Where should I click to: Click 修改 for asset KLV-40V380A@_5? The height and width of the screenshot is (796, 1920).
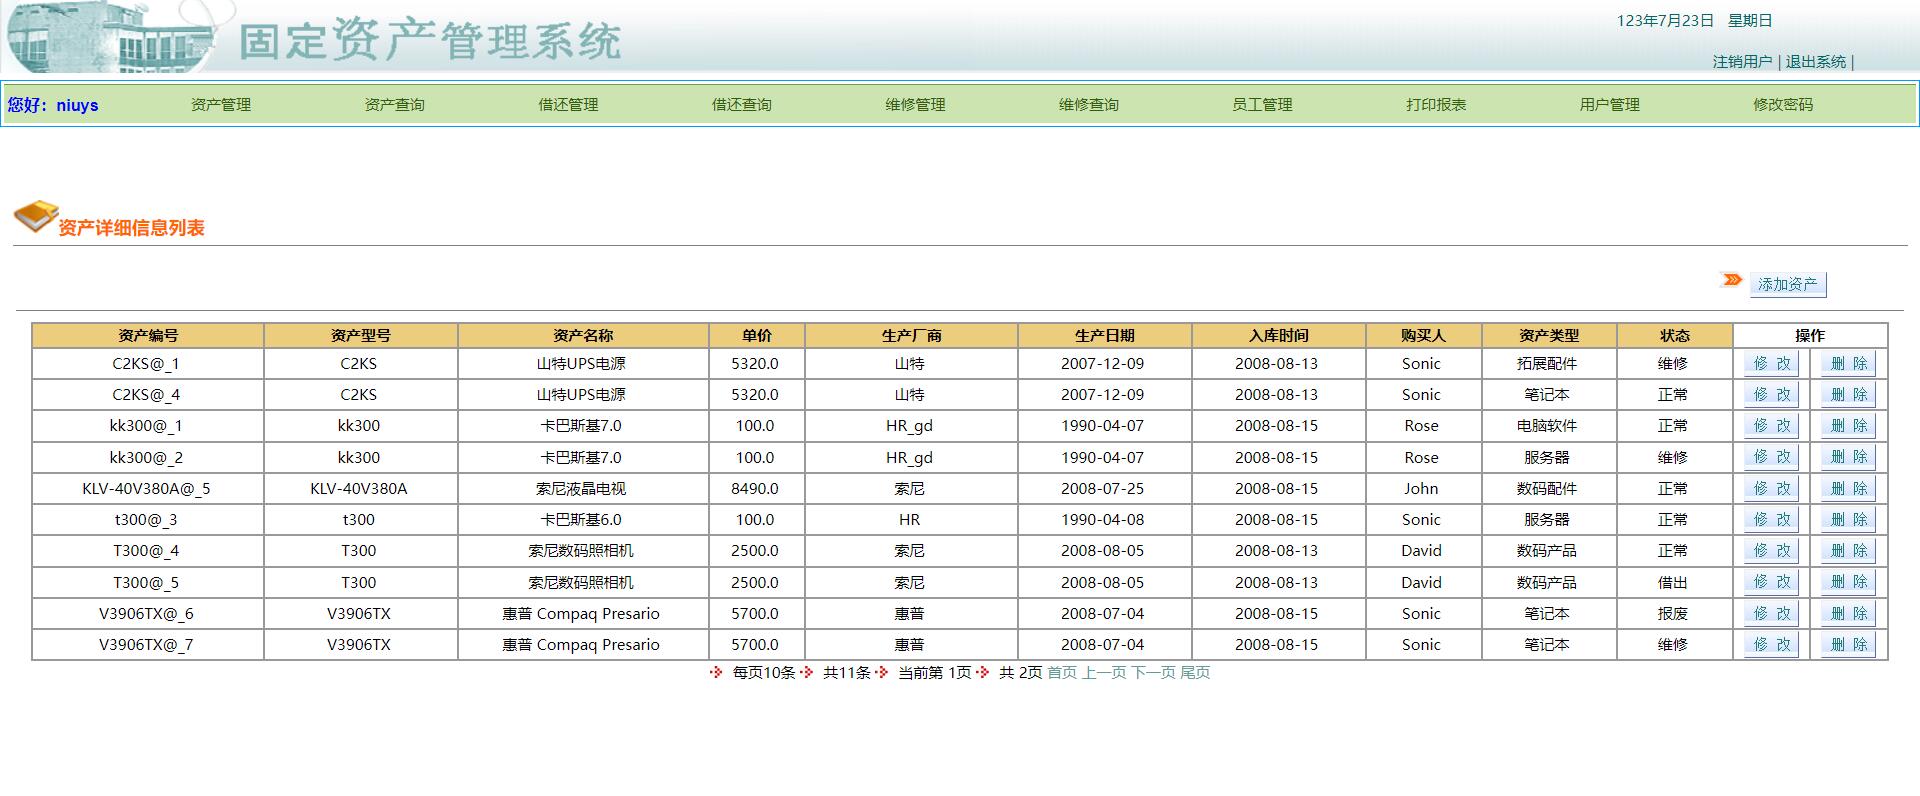tap(1771, 489)
